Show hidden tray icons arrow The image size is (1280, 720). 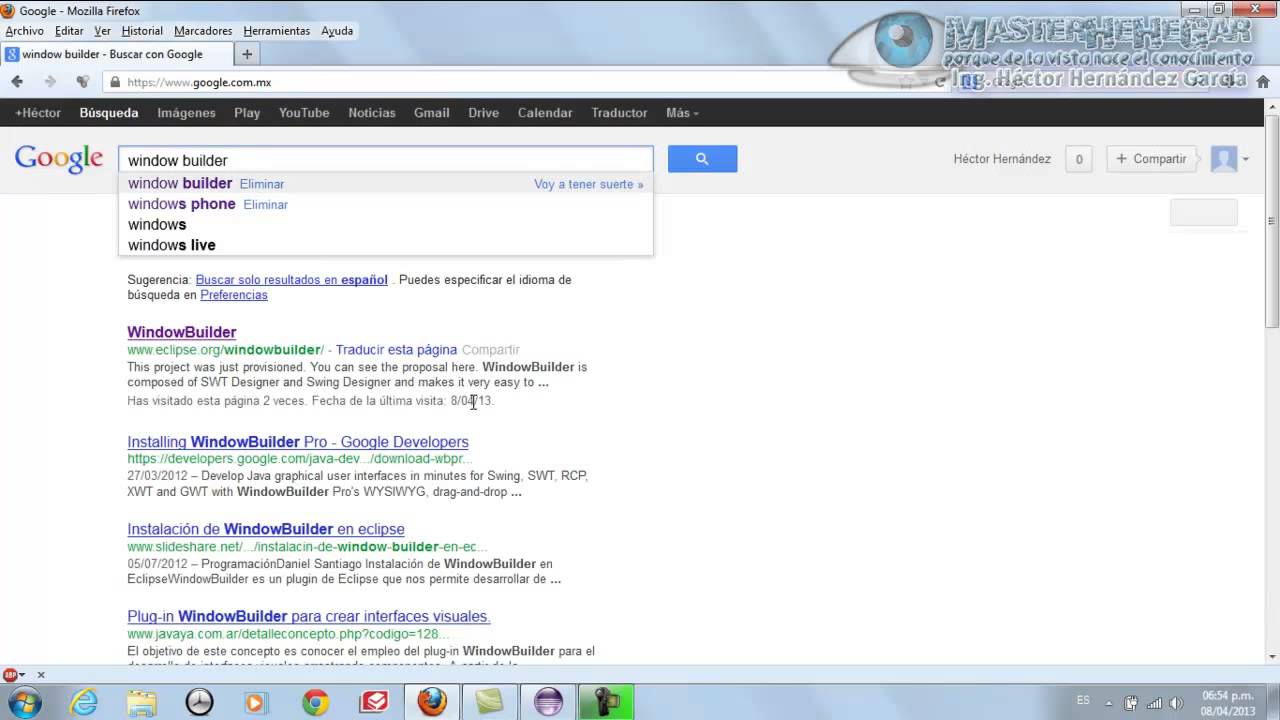coord(1109,702)
